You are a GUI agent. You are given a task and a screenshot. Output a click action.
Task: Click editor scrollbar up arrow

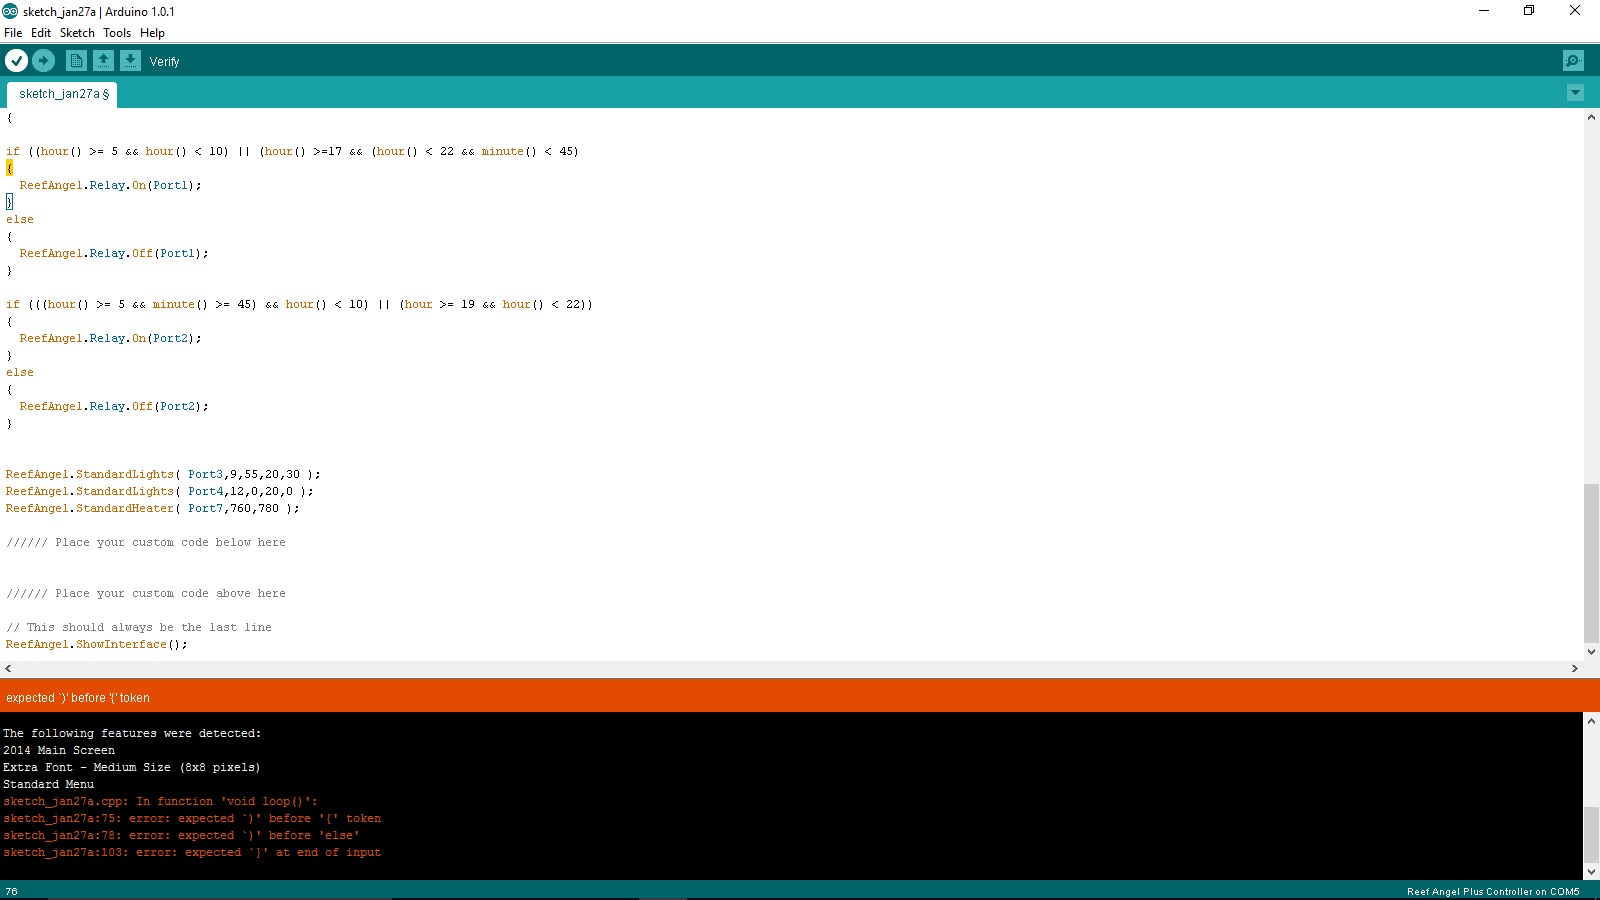1591,117
